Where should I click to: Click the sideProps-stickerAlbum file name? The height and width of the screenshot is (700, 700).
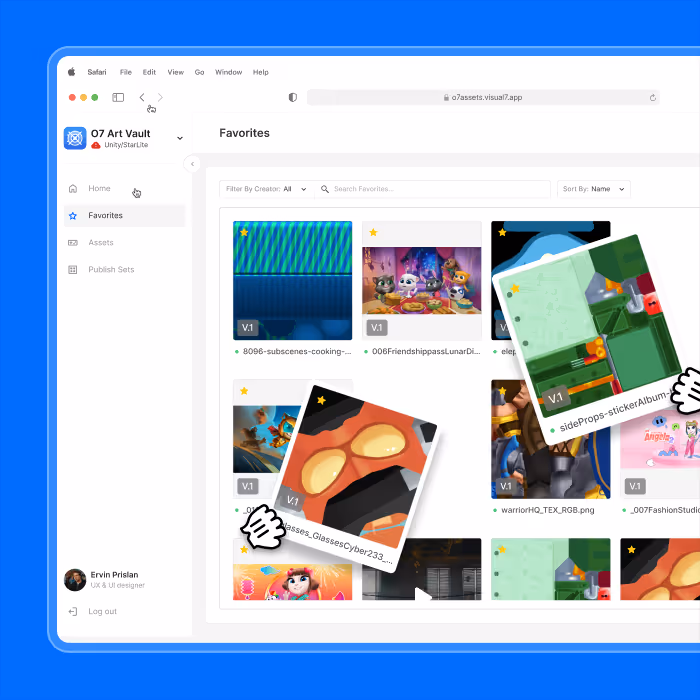click(615, 412)
